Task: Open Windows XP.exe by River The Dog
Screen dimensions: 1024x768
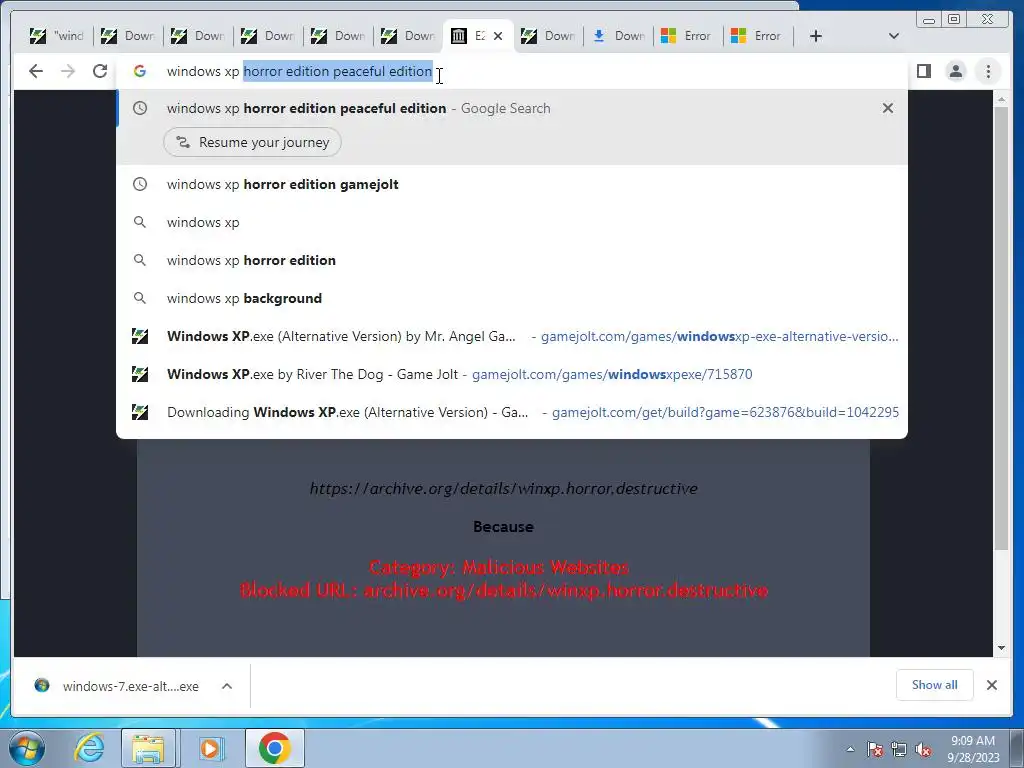Action: coord(512,374)
